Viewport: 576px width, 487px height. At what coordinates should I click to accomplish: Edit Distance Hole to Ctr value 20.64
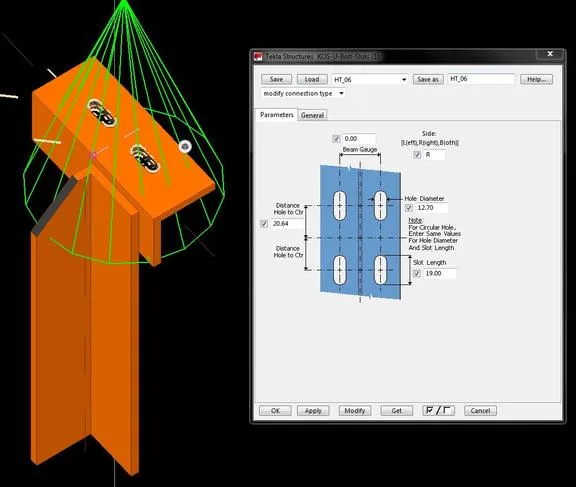tap(288, 223)
